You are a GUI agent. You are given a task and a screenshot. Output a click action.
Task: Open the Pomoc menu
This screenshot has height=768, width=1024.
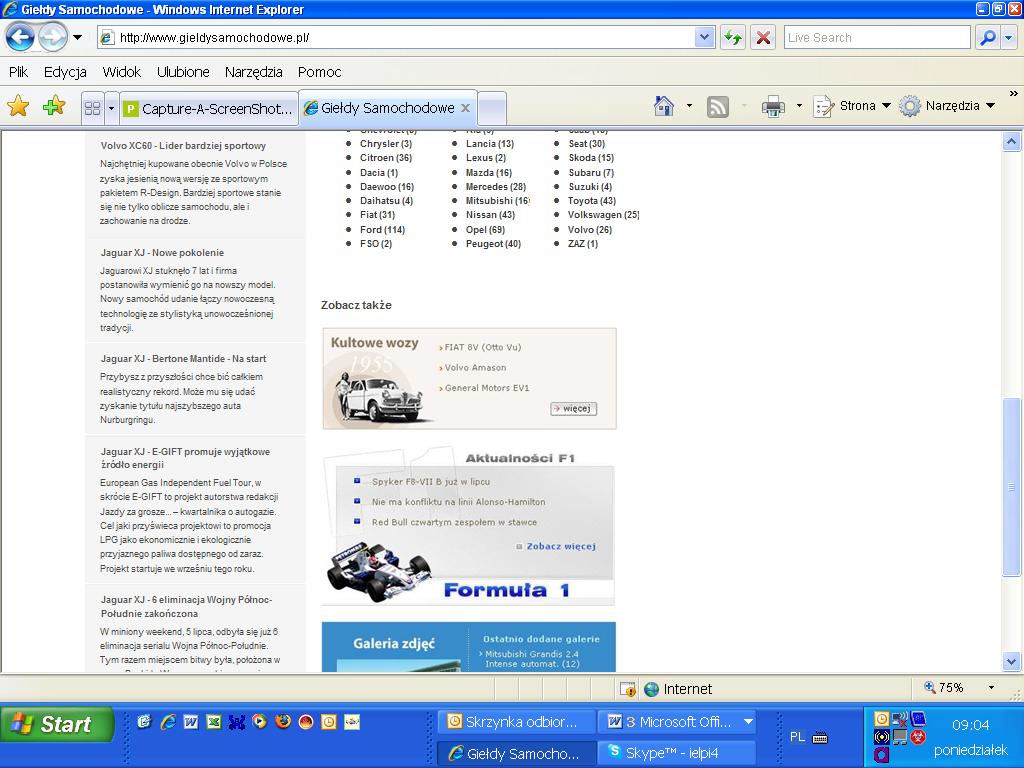click(x=319, y=72)
